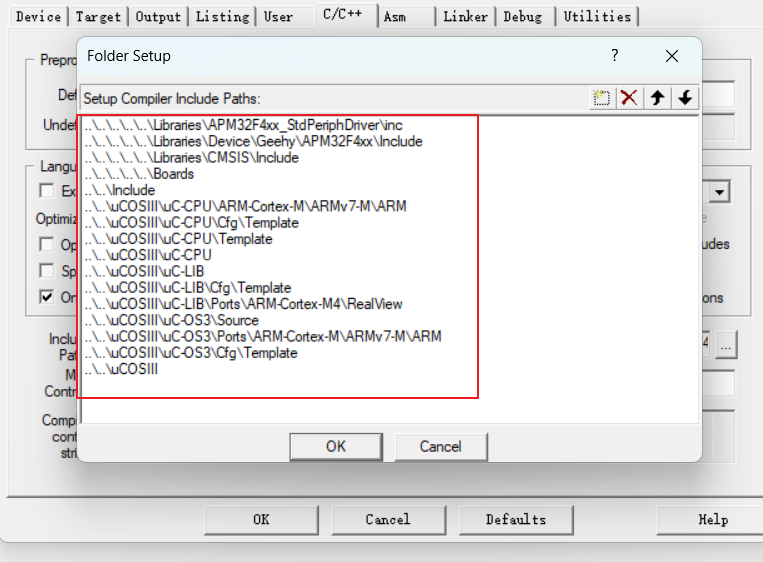Viewport: 763px width, 562px height.
Task: Go to the User tab
Action: (x=278, y=17)
